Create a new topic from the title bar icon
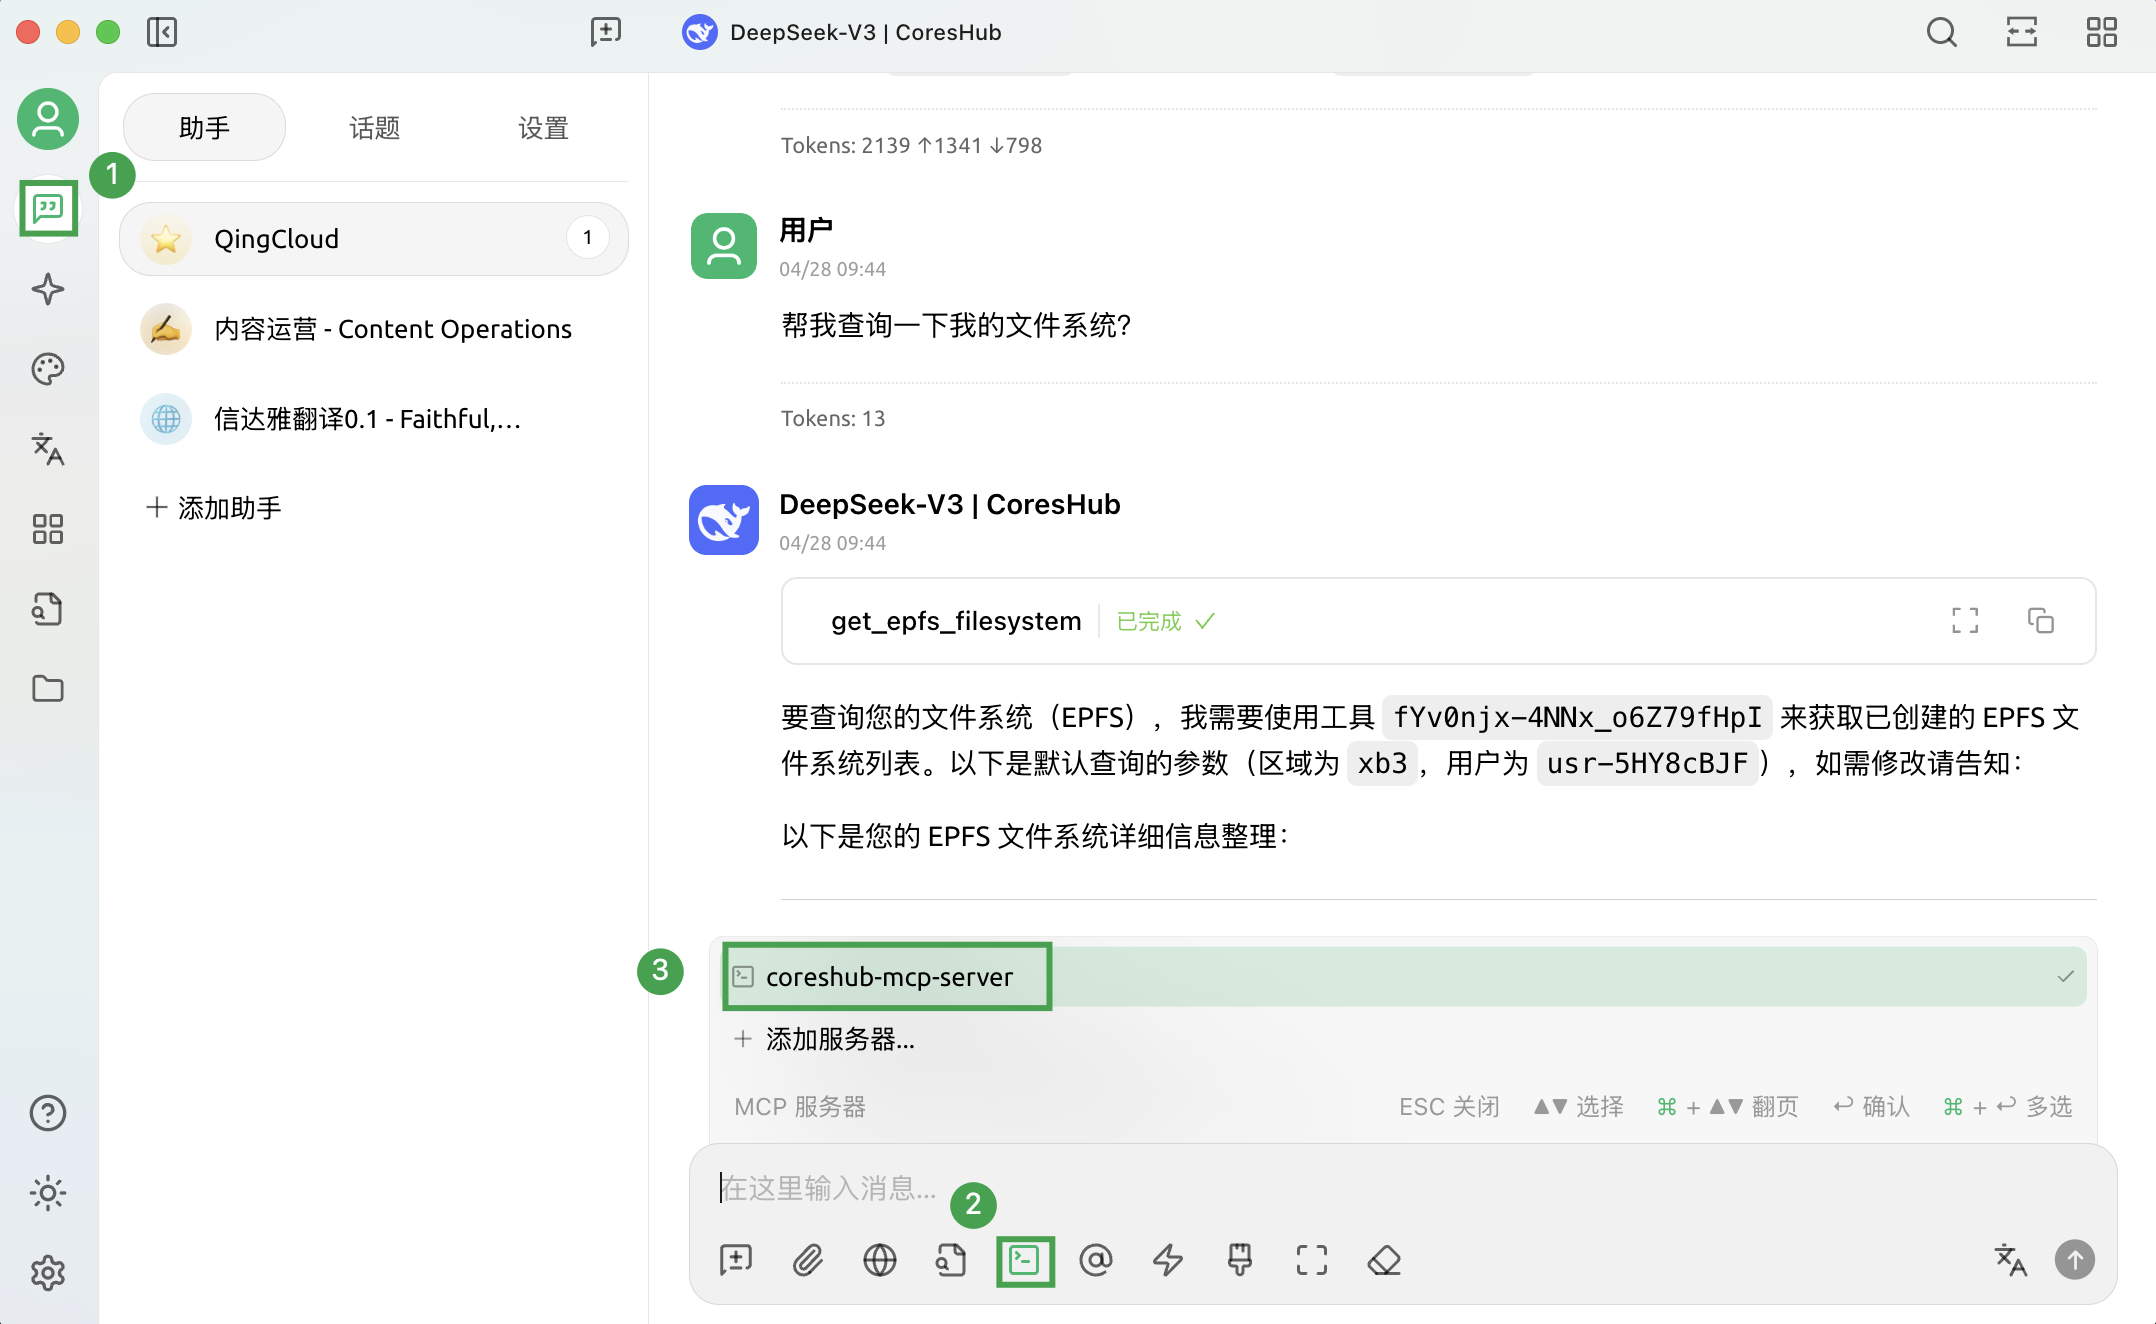This screenshot has height=1324, width=2156. tap(606, 32)
